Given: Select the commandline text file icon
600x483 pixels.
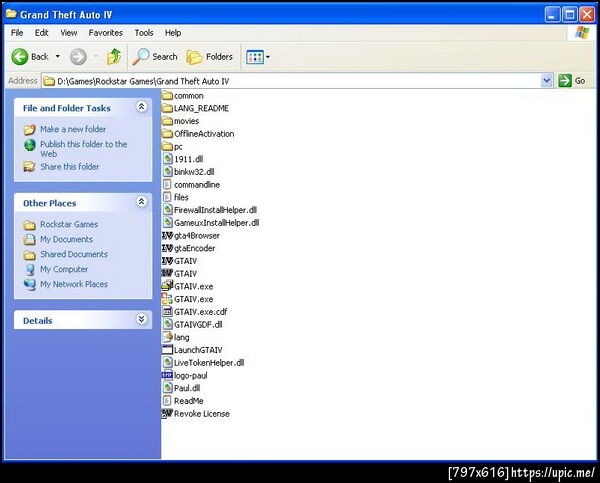Looking at the screenshot, I should (167, 184).
